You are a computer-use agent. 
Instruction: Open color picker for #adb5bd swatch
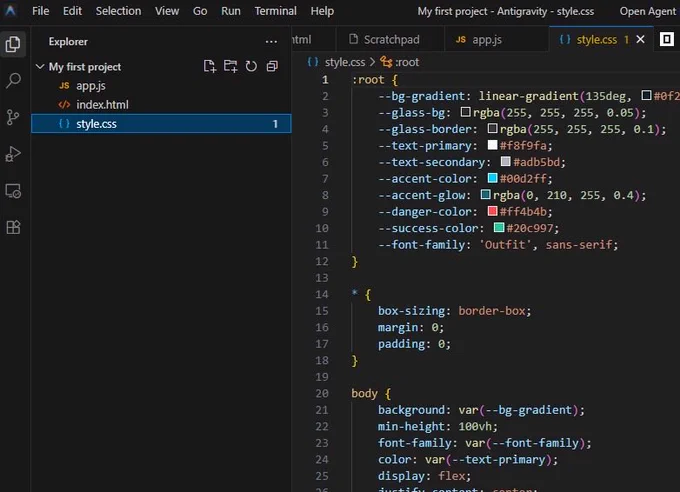point(505,161)
